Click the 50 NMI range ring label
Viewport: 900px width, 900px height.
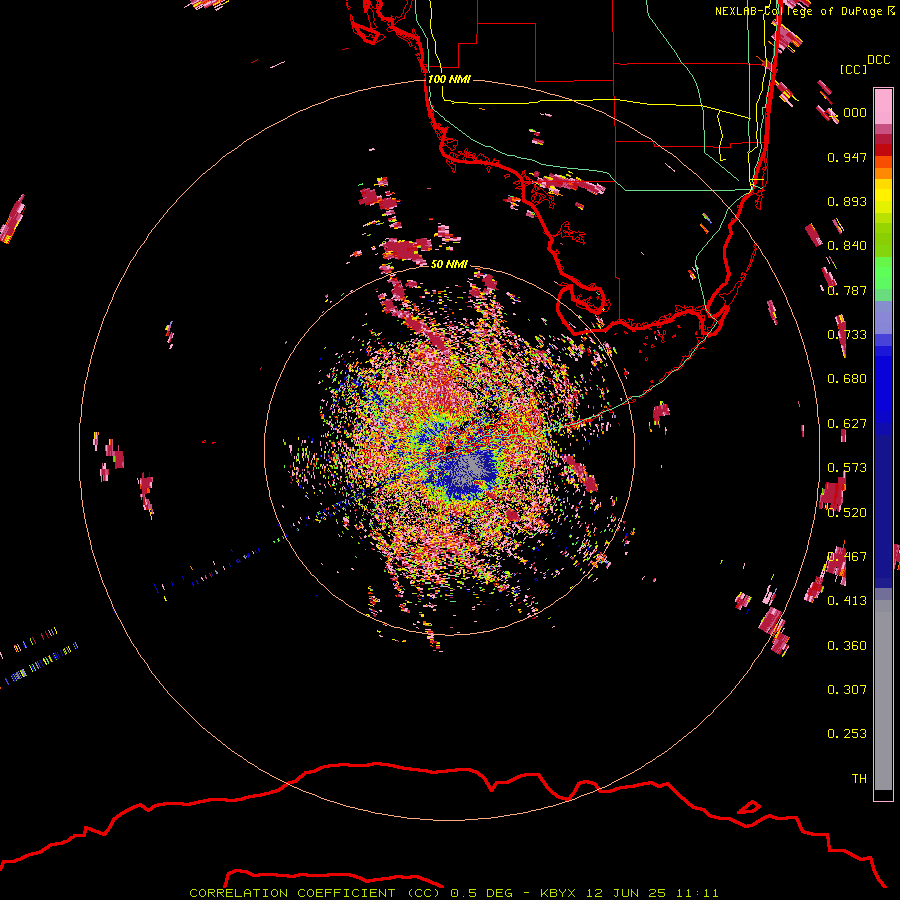449,264
